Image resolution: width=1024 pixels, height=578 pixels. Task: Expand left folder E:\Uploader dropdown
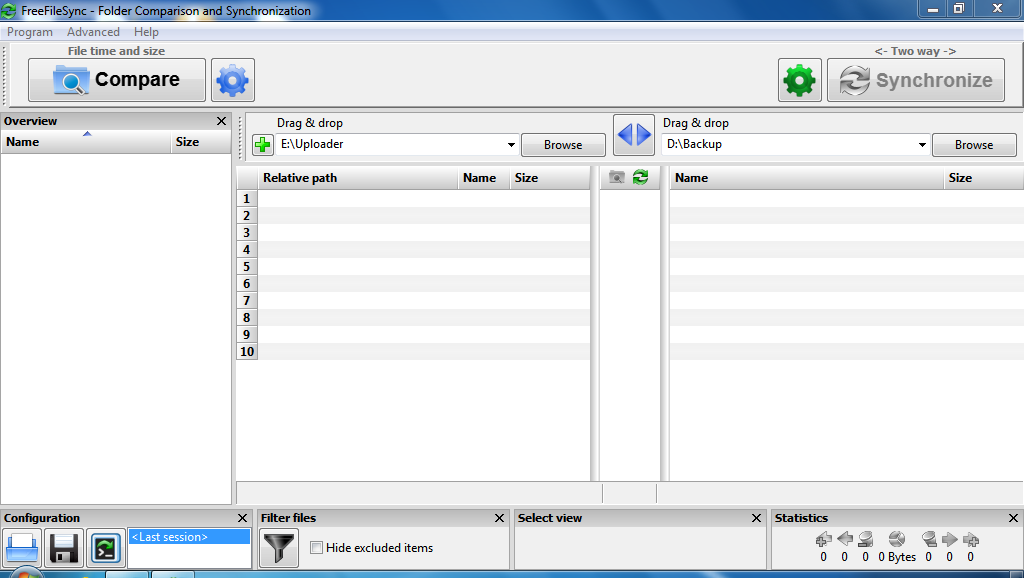(x=511, y=145)
